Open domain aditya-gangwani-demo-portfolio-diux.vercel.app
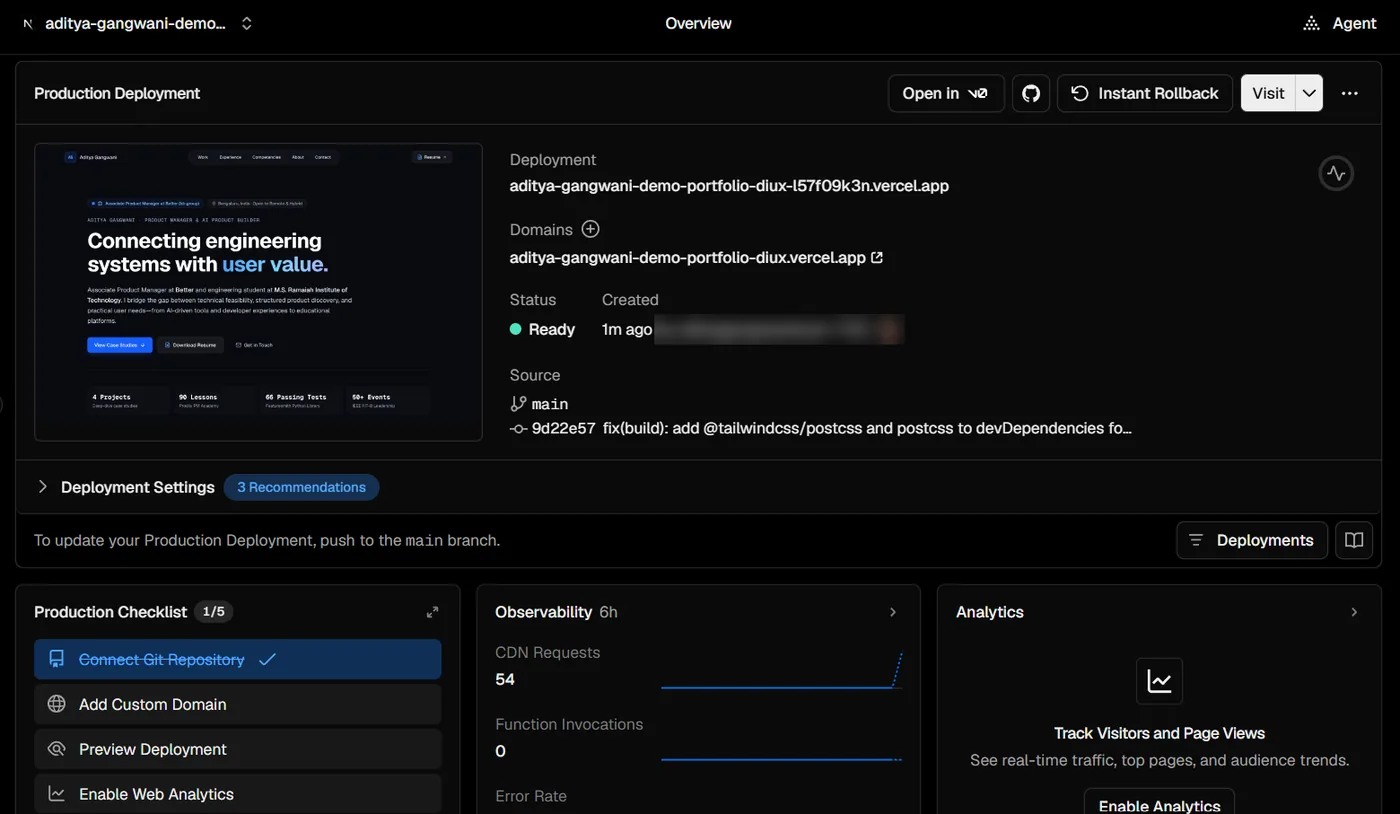 point(688,257)
